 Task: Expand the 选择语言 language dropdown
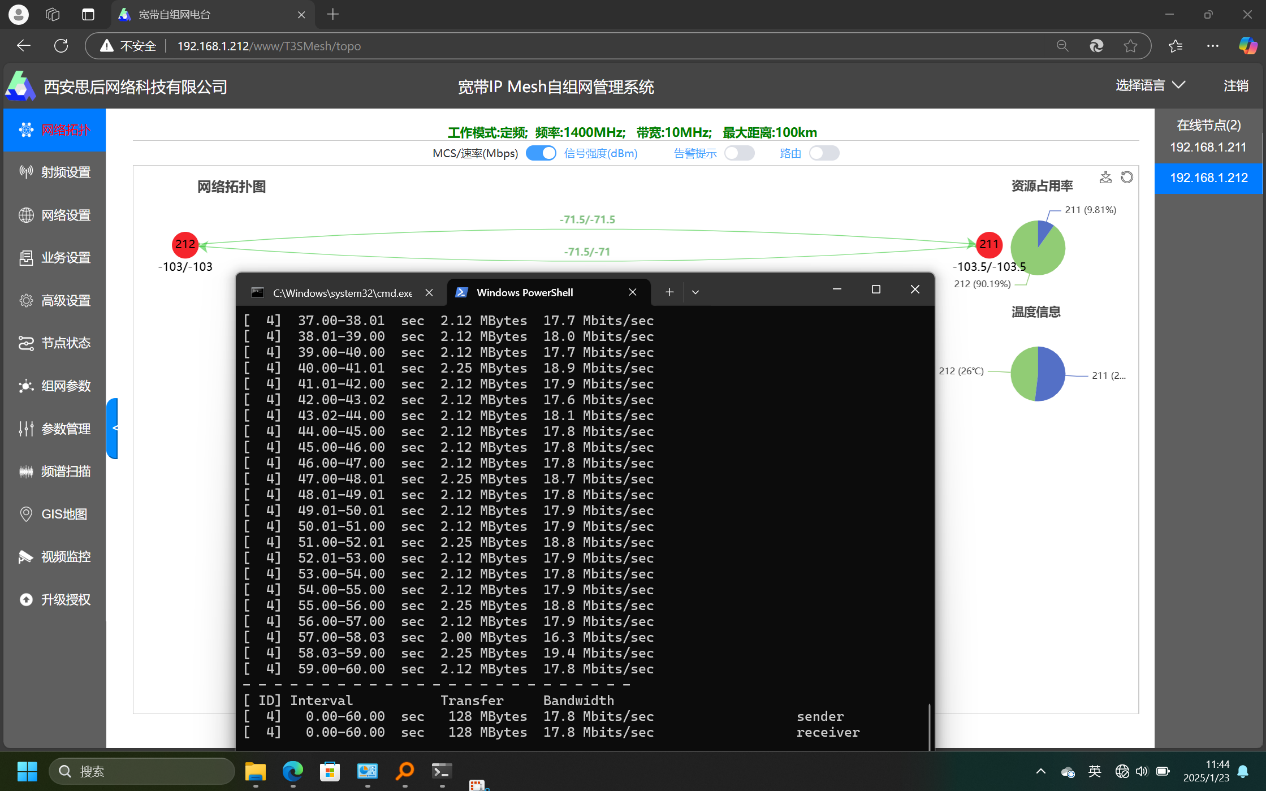[x=1150, y=86]
